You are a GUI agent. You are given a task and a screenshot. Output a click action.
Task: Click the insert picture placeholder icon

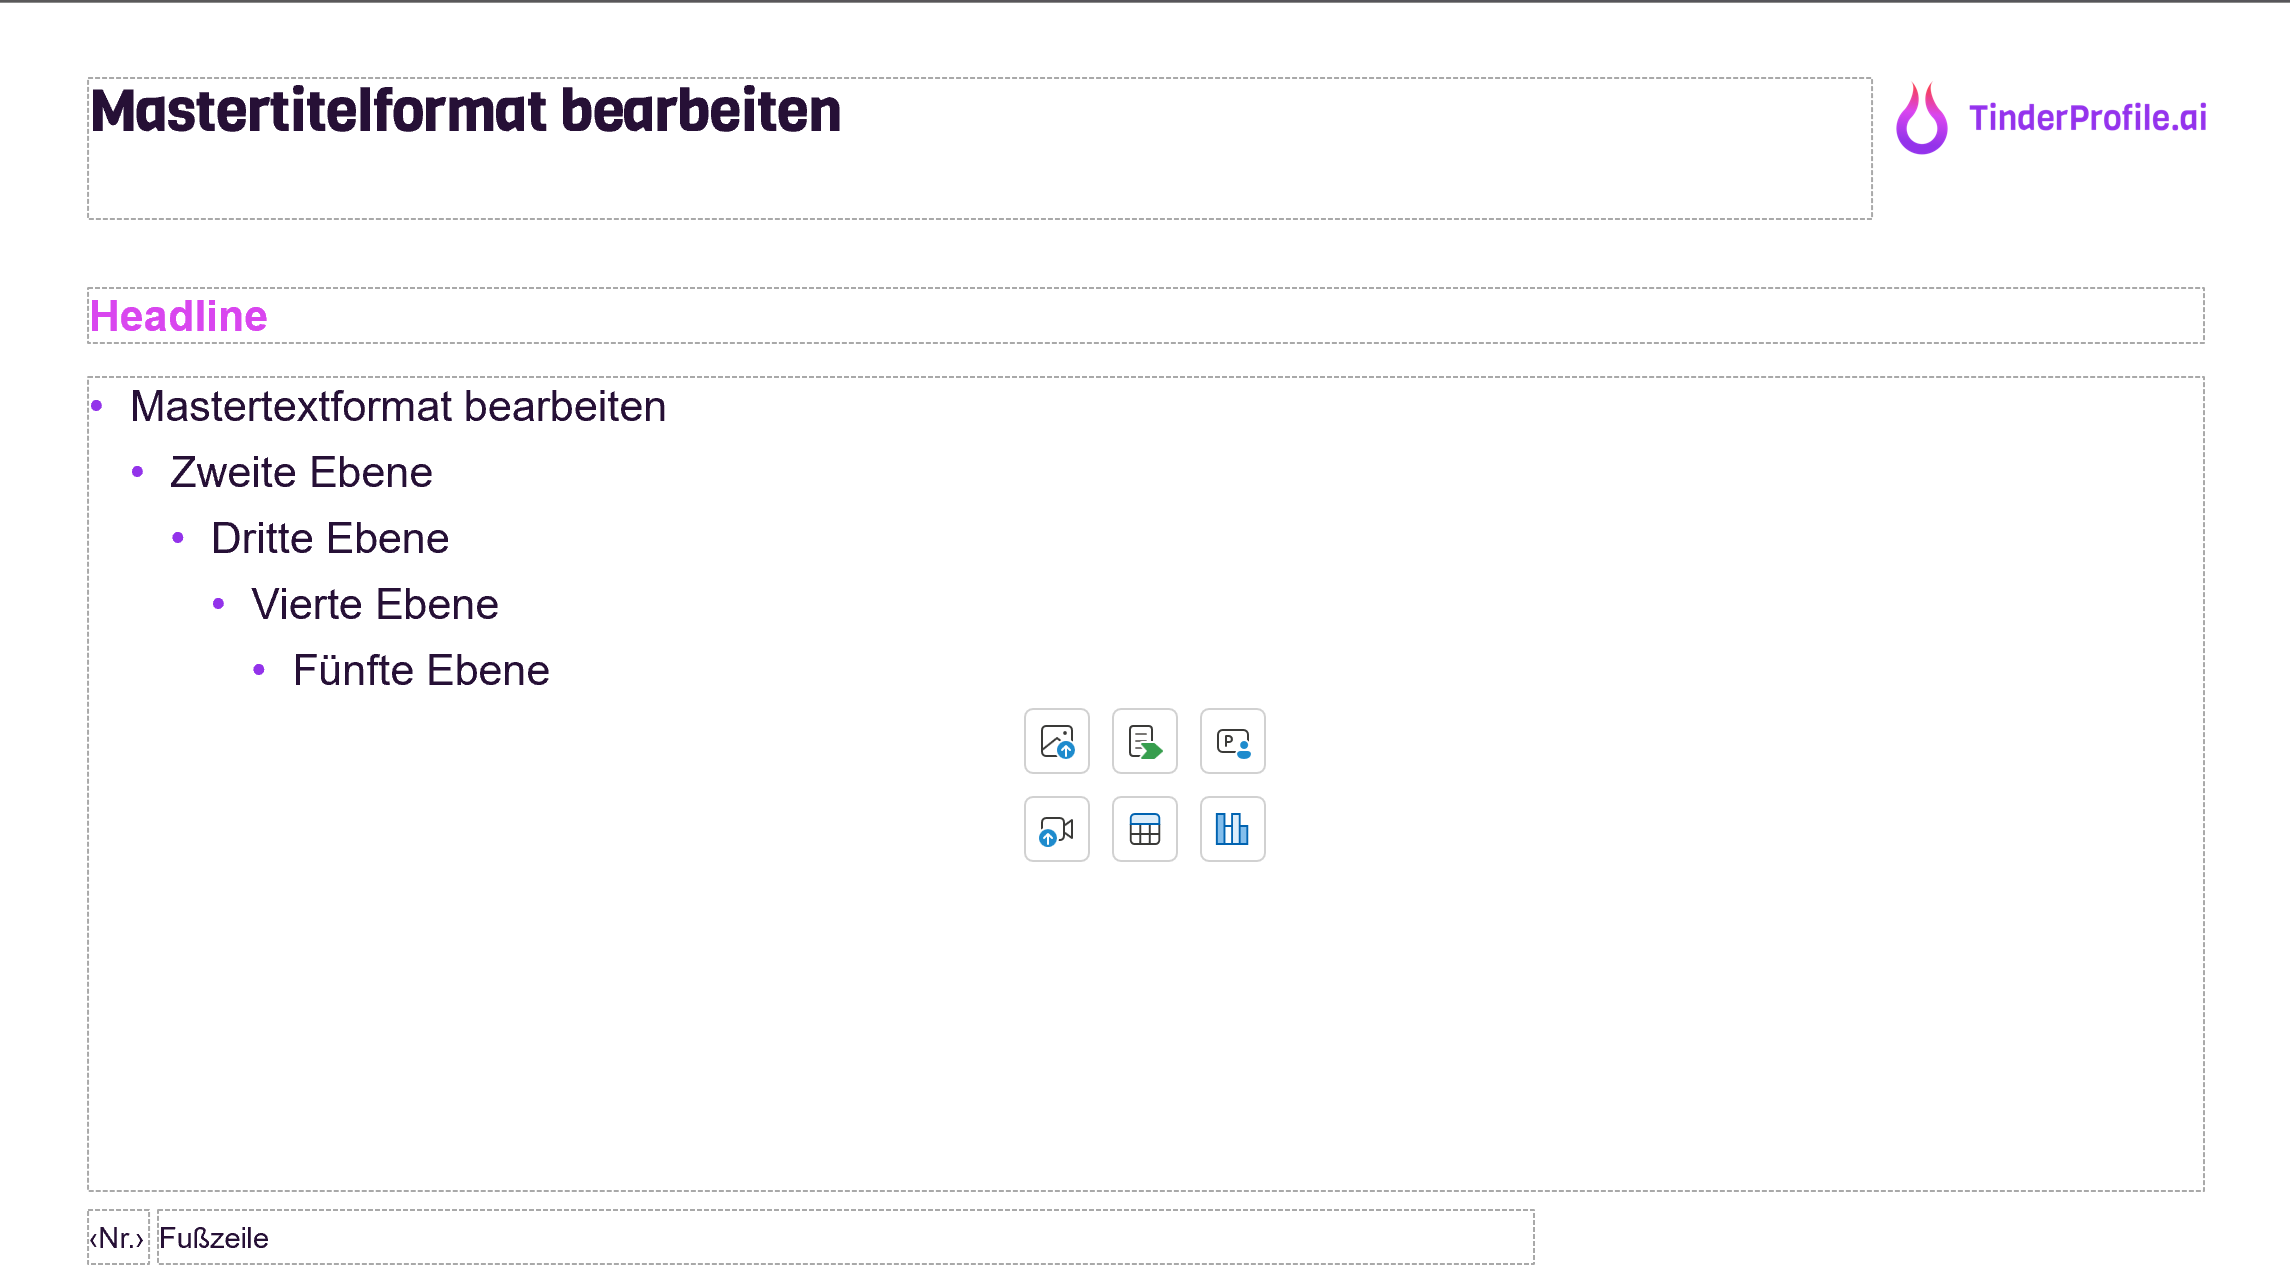pos(1056,741)
